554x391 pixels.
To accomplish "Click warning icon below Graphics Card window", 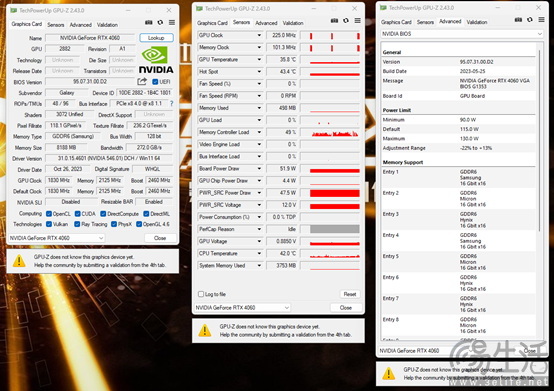I will [x=19, y=261].
